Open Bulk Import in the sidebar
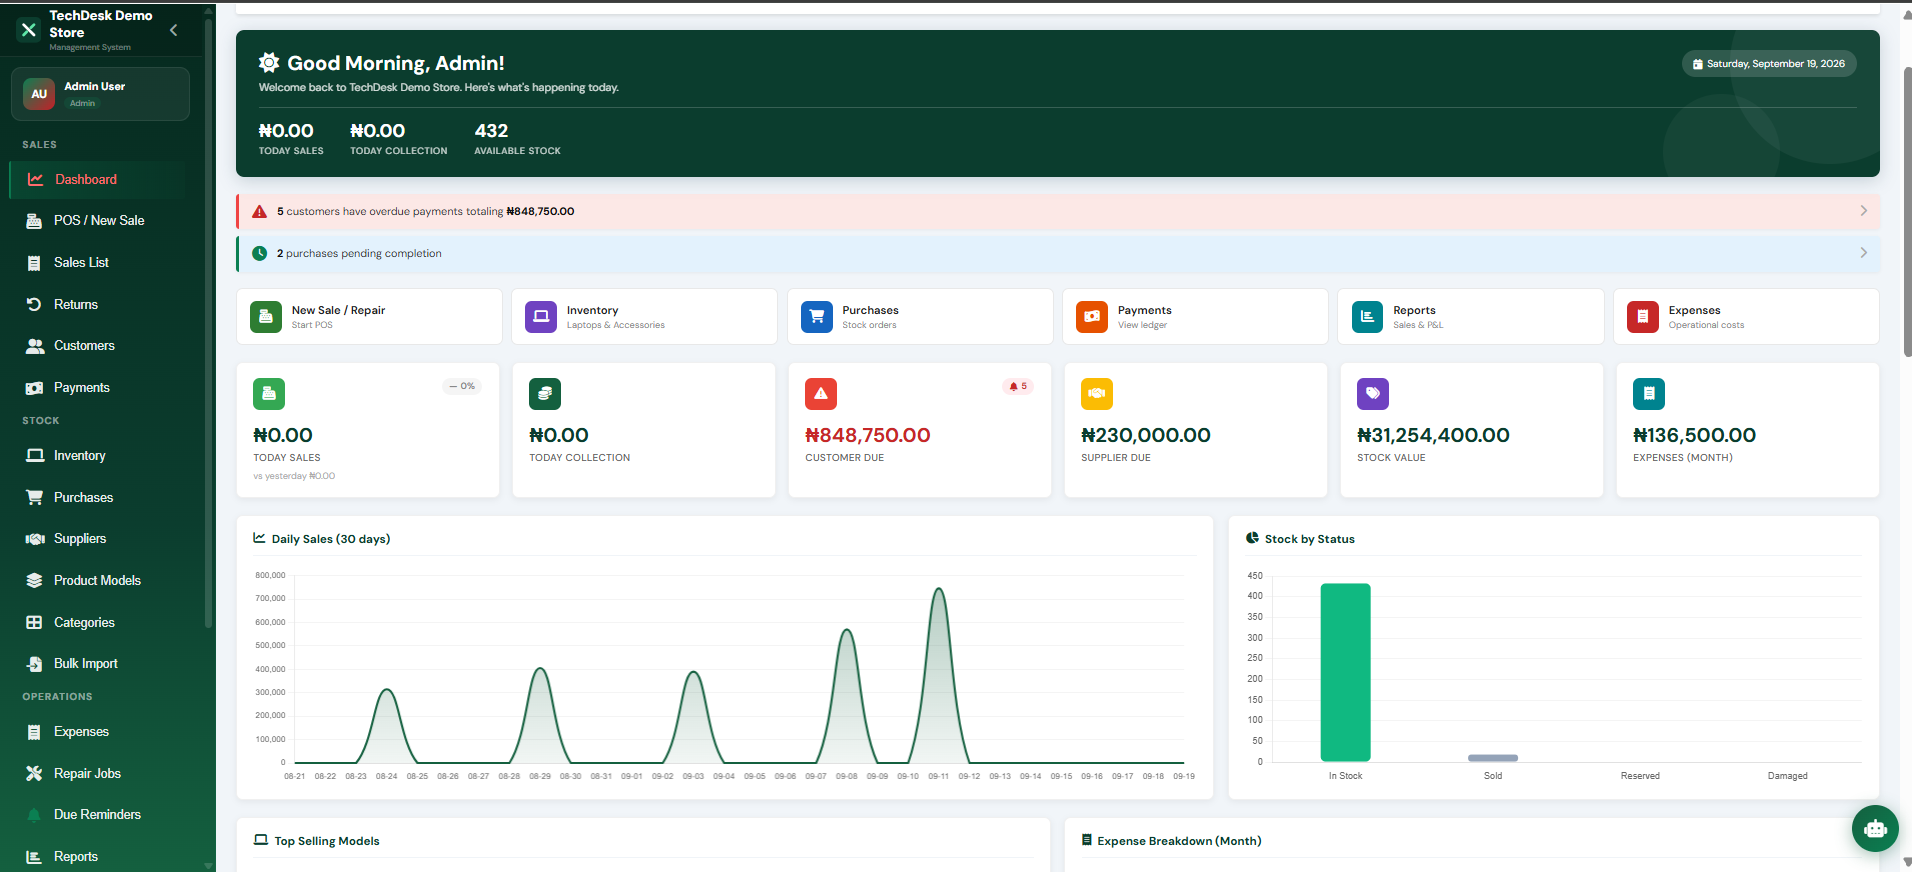 pos(98,664)
